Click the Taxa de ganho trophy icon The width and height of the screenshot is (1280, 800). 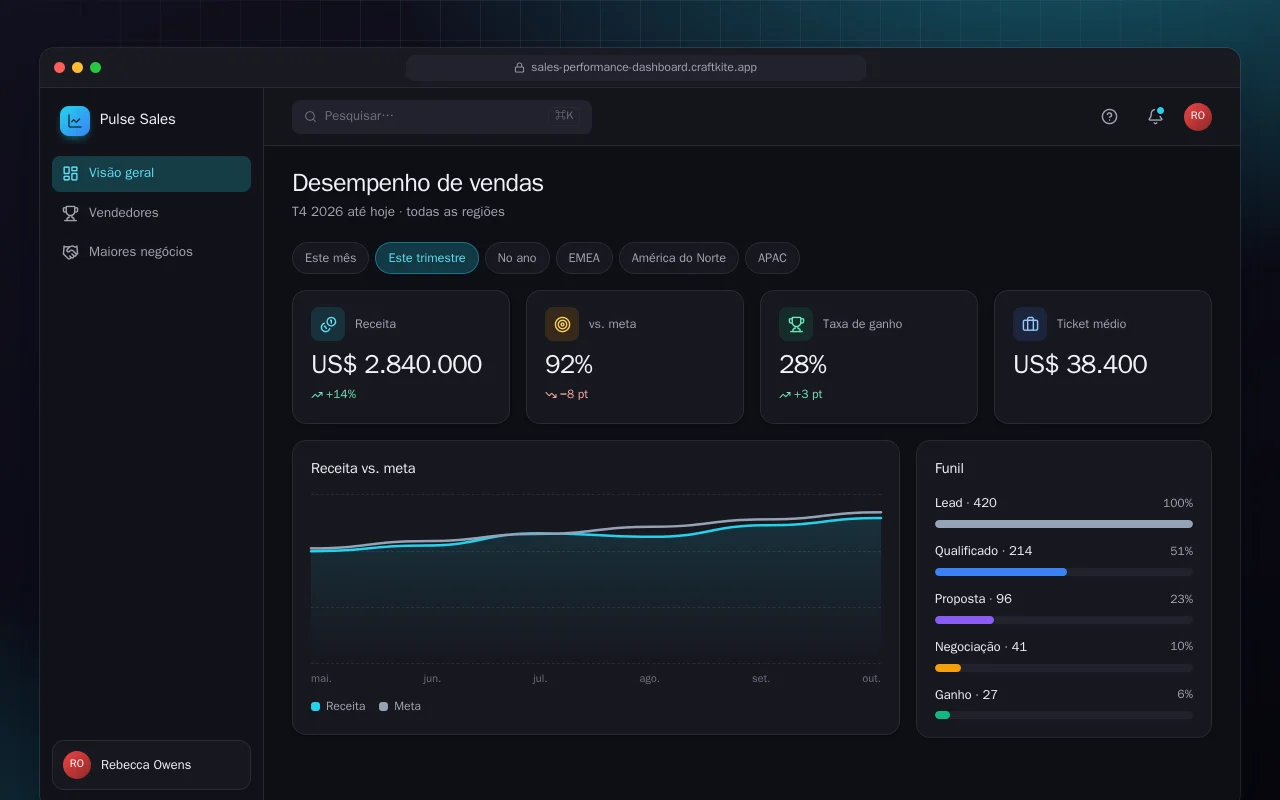(x=796, y=324)
